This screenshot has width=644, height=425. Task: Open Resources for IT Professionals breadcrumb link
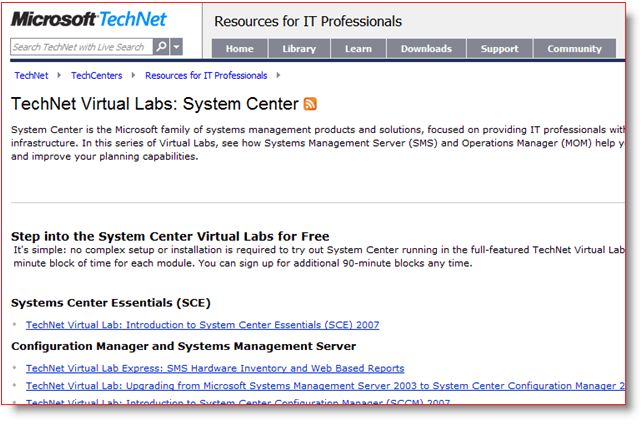(206, 76)
